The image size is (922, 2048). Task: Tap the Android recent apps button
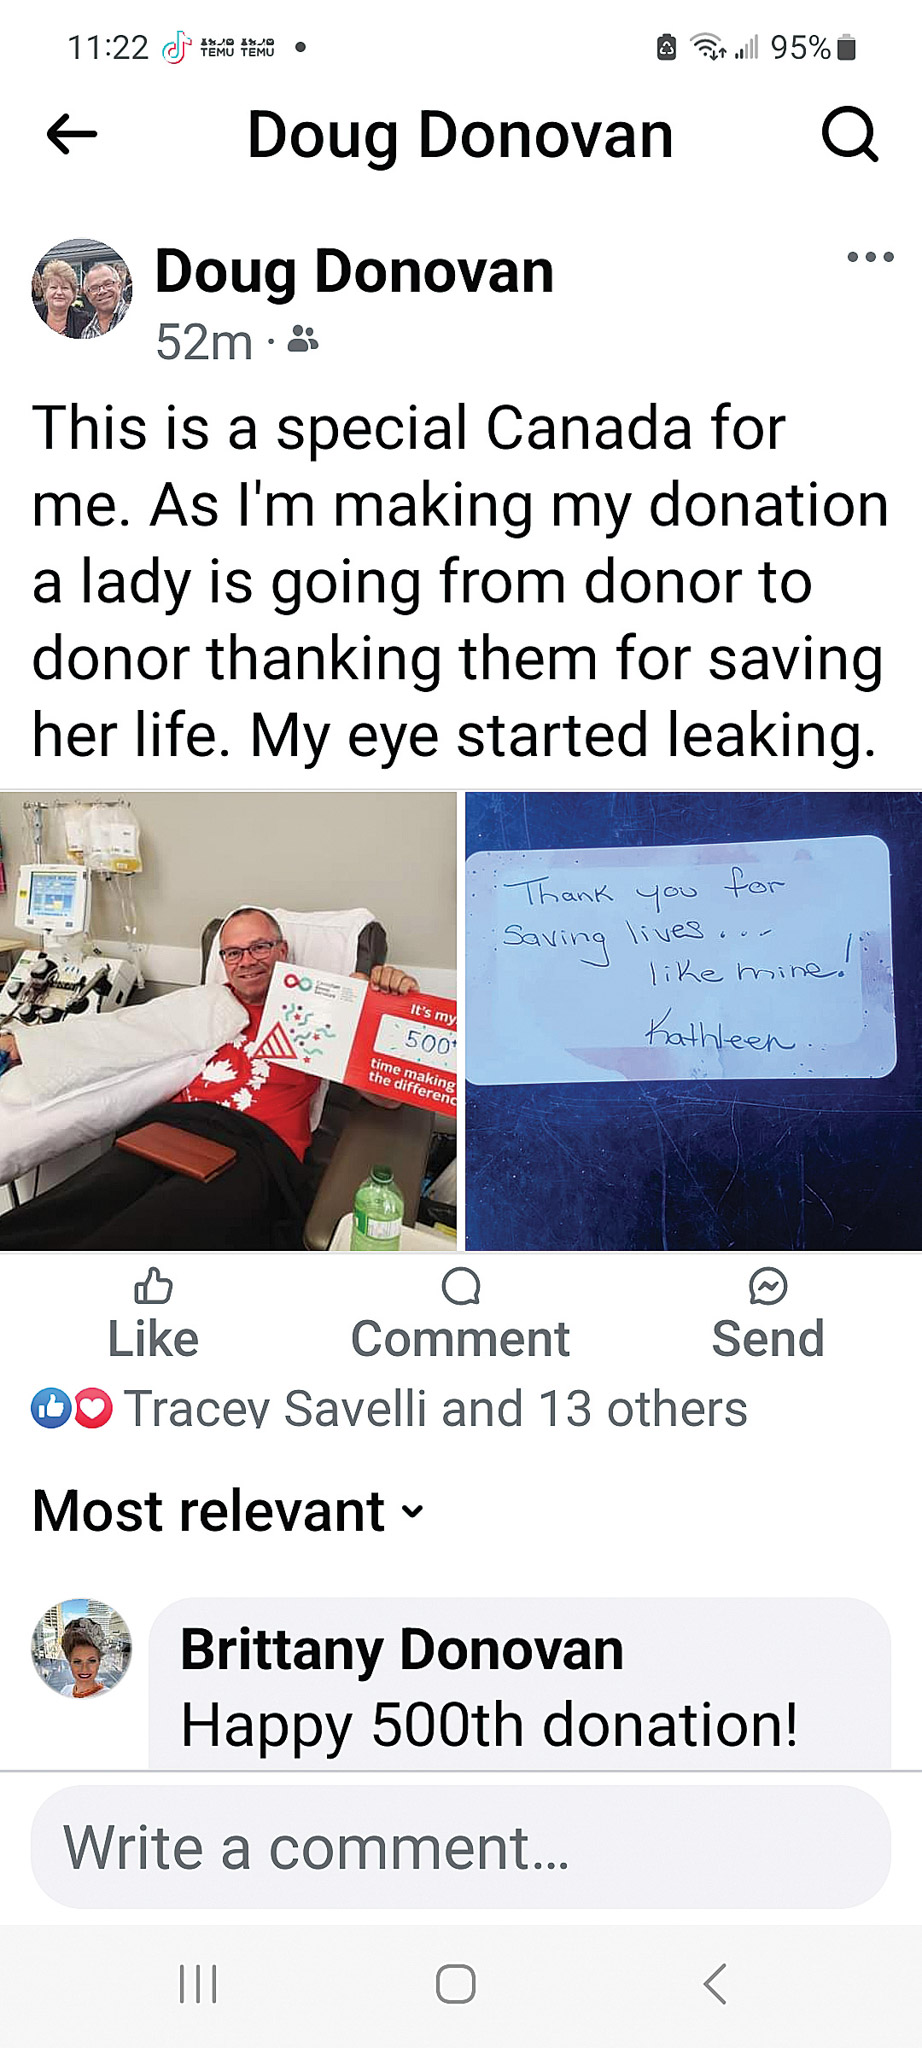coord(198,1984)
